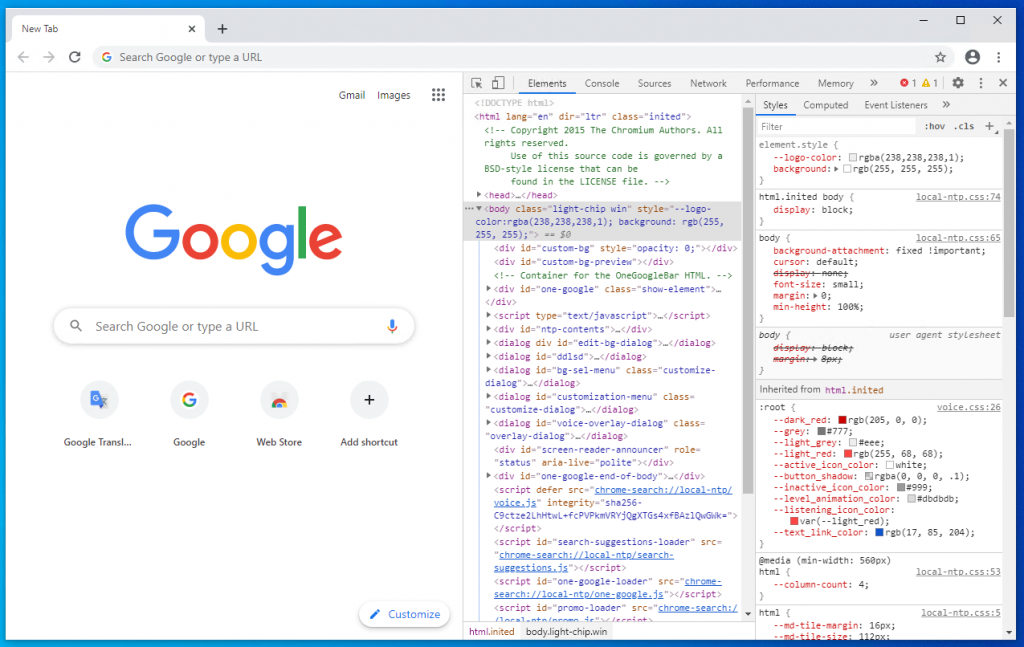Viewport: 1024px width, 647px height.
Task: Click the Styles Filter input field
Action: click(837, 127)
